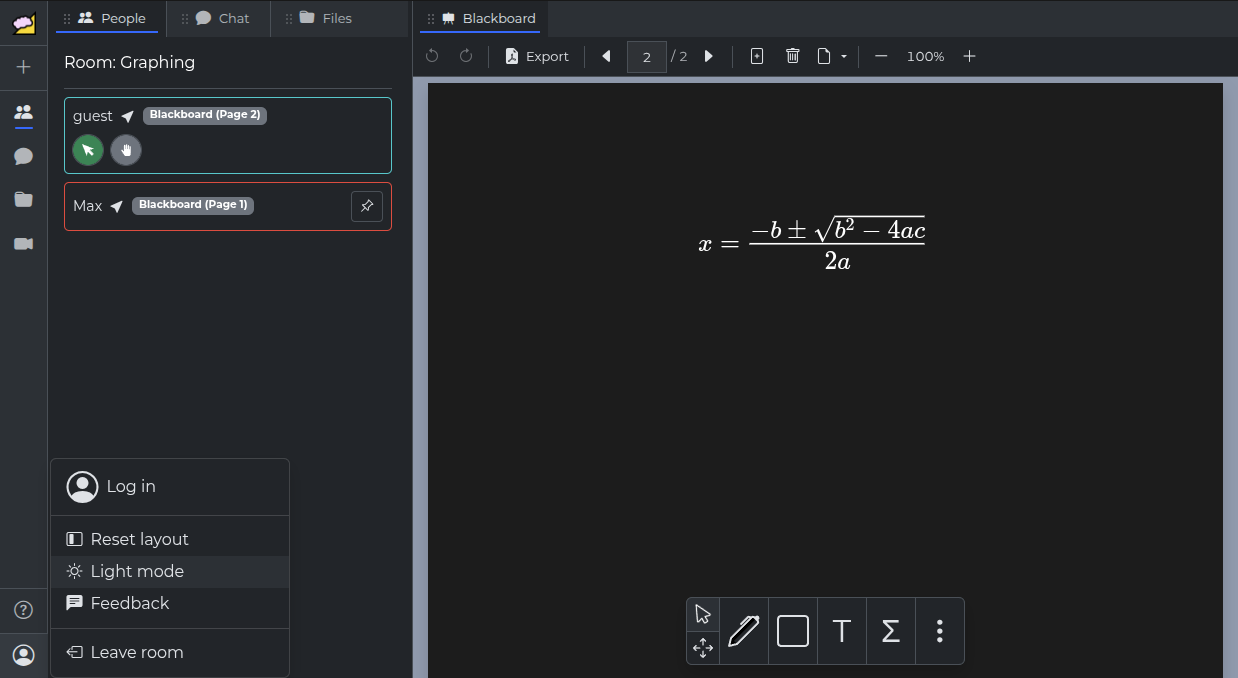Select the move/pan tool
The width and height of the screenshot is (1238, 678).
tap(703, 648)
